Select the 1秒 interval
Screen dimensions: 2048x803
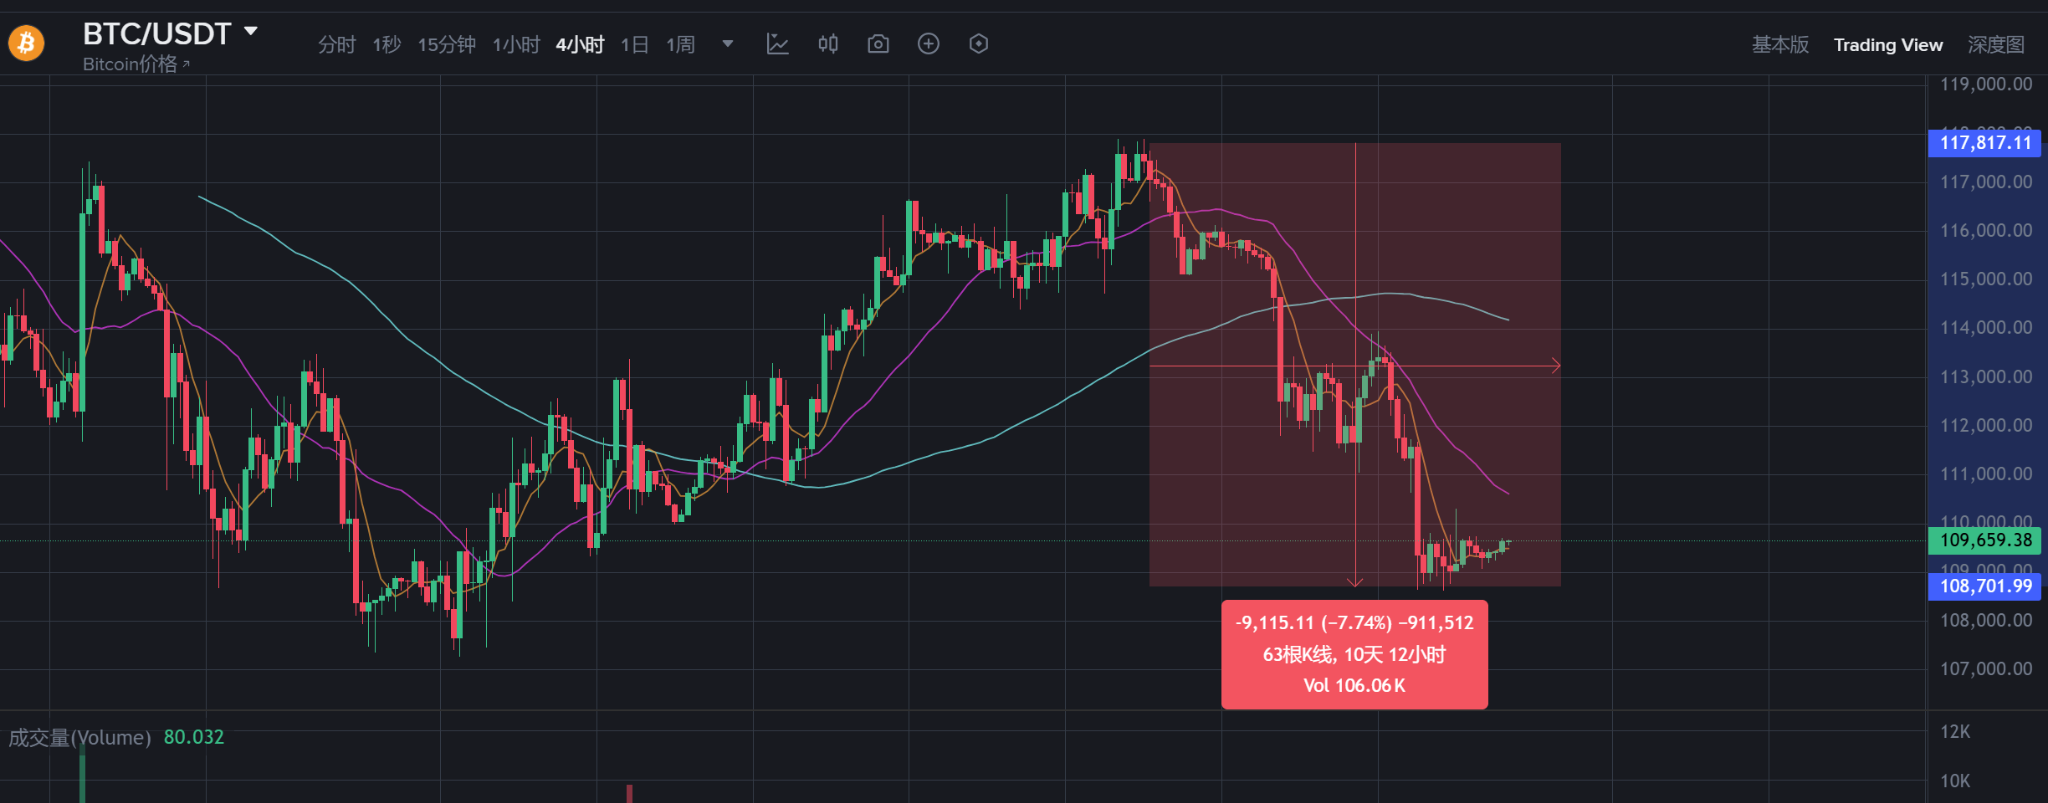387,45
